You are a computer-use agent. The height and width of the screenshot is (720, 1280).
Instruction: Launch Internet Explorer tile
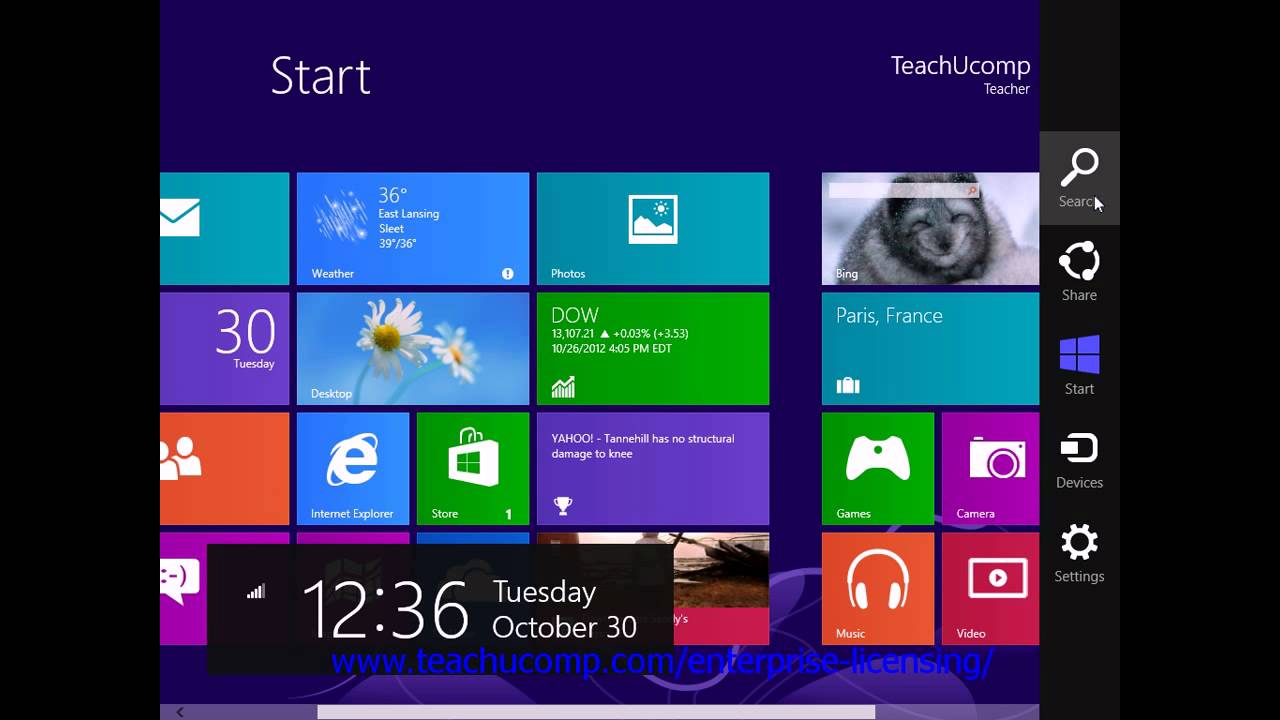click(353, 469)
